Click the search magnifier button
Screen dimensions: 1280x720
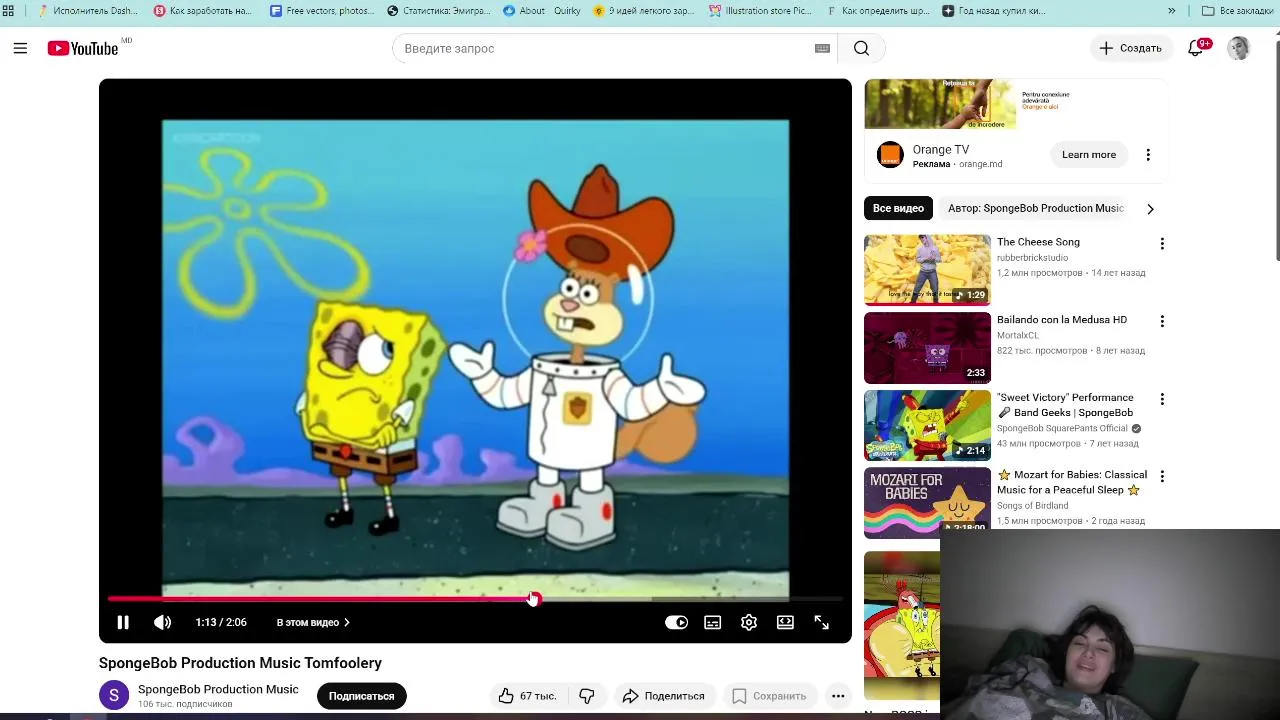[861, 48]
